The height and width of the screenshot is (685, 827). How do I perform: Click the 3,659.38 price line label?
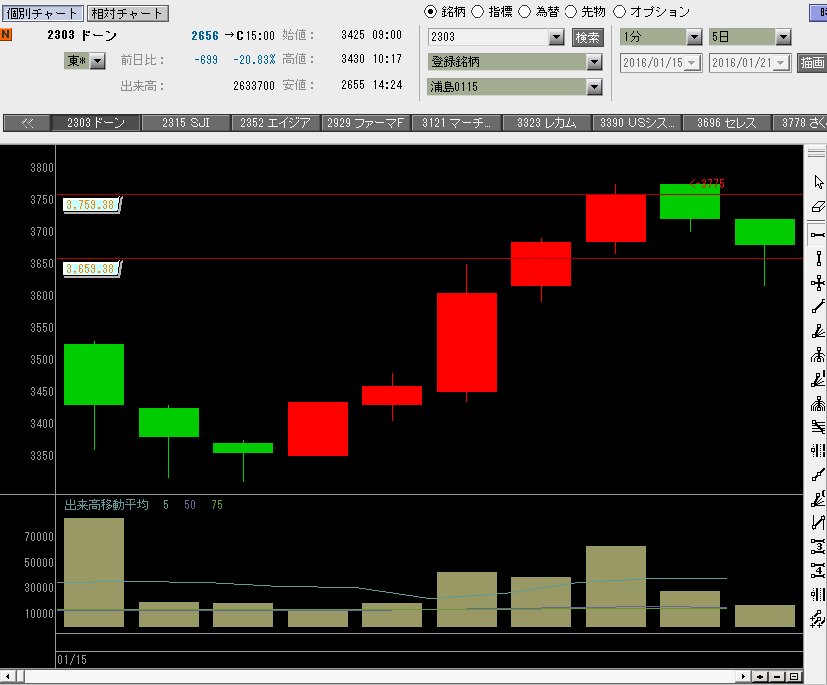(91, 269)
